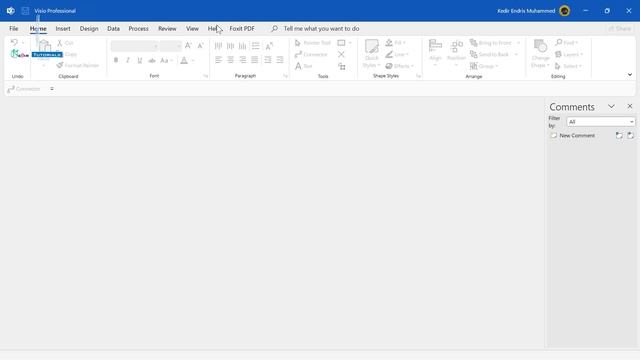The image size is (640, 360).
Task: Toggle the bullets list icon
Action: [x=256, y=46]
